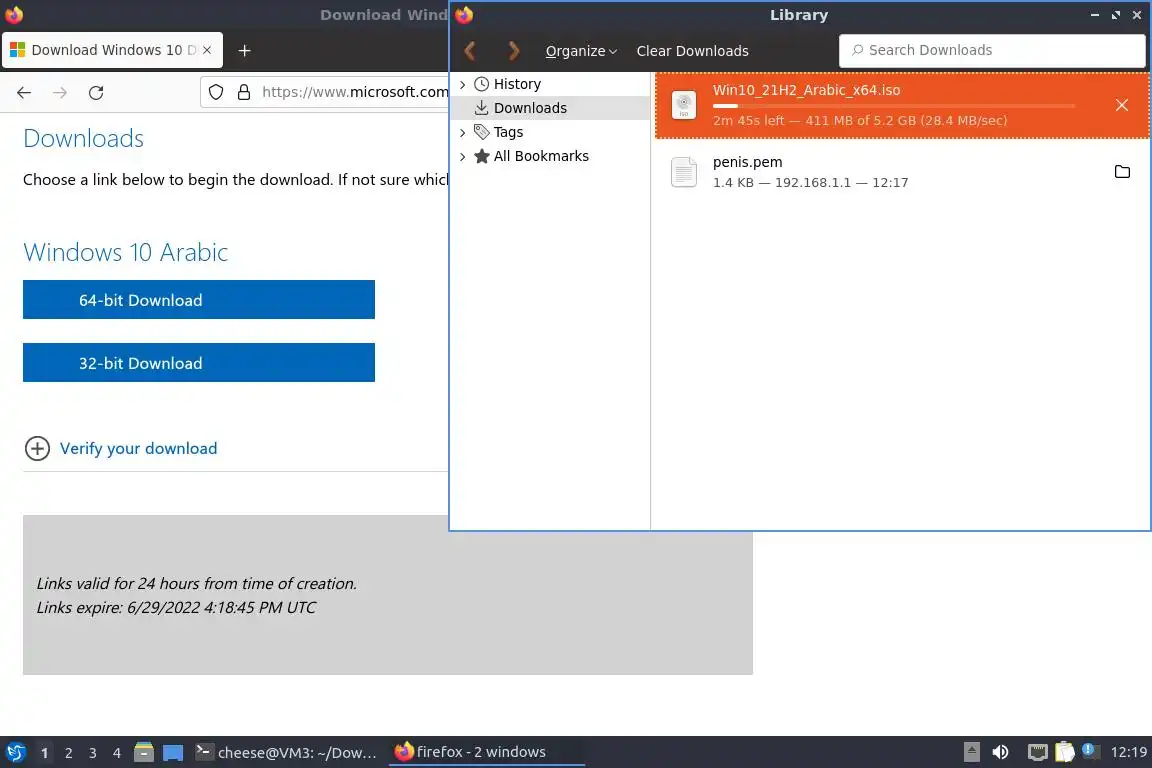Switch to workspace 3
1152x768 pixels.
pyautogui.click(x=93, y=753)
